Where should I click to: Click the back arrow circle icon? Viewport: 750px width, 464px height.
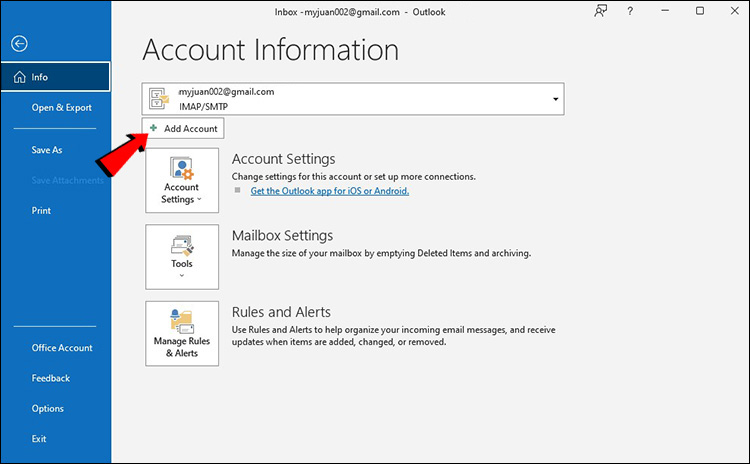pyautogui.click(x=20, y=43)
